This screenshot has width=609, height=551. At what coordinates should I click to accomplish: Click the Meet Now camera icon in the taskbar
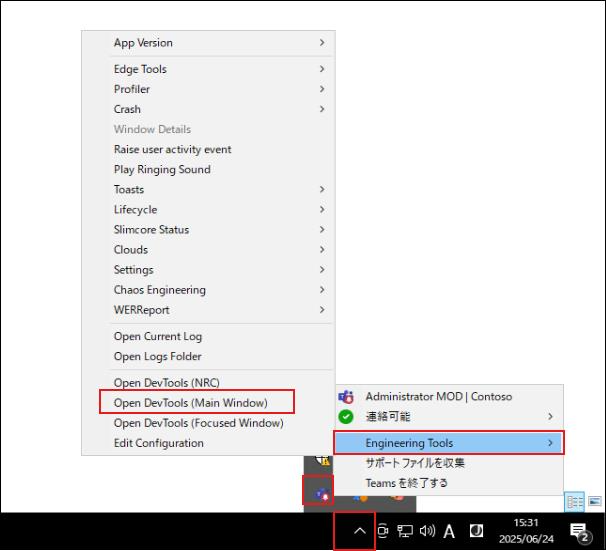click(x=383, y=530)
